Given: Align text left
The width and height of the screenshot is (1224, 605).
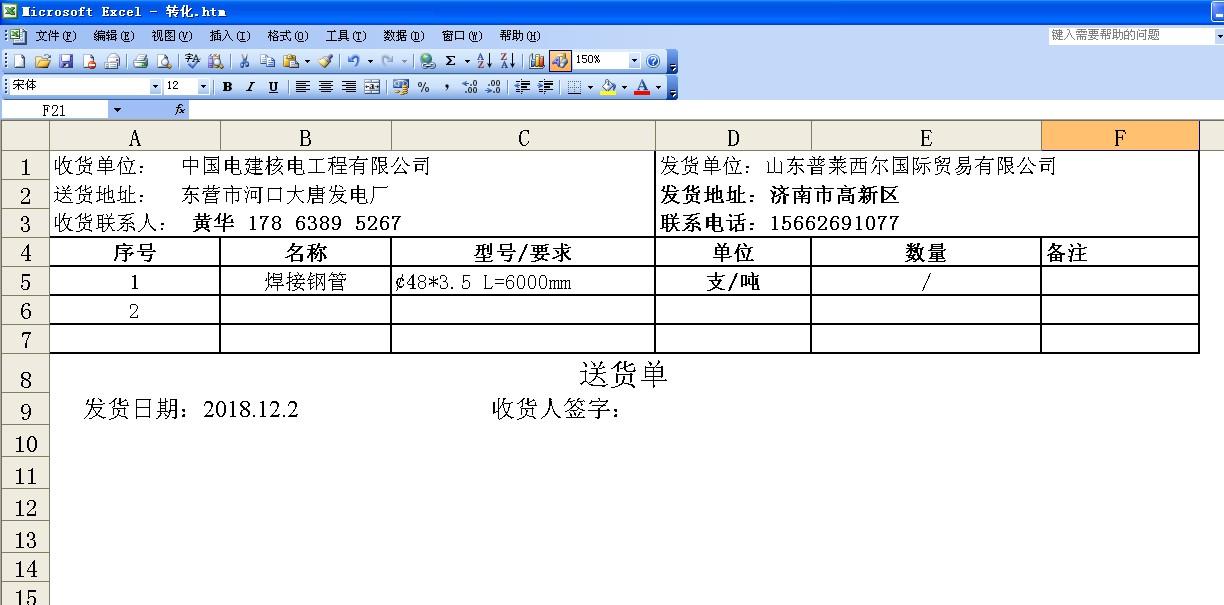Looking at the screenshot, I should 302,87.
